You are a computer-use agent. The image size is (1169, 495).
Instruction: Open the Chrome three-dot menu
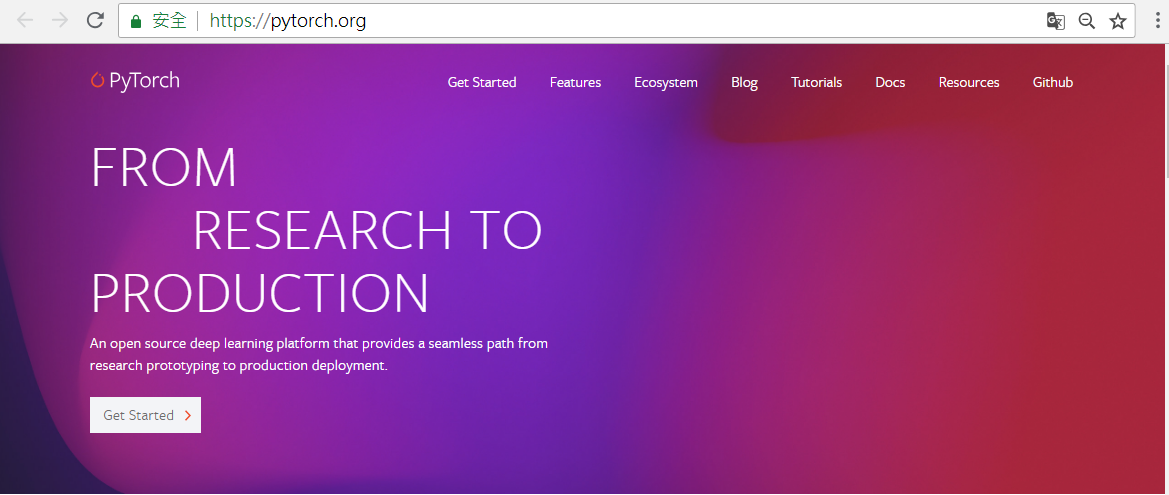click(1157, 21)
